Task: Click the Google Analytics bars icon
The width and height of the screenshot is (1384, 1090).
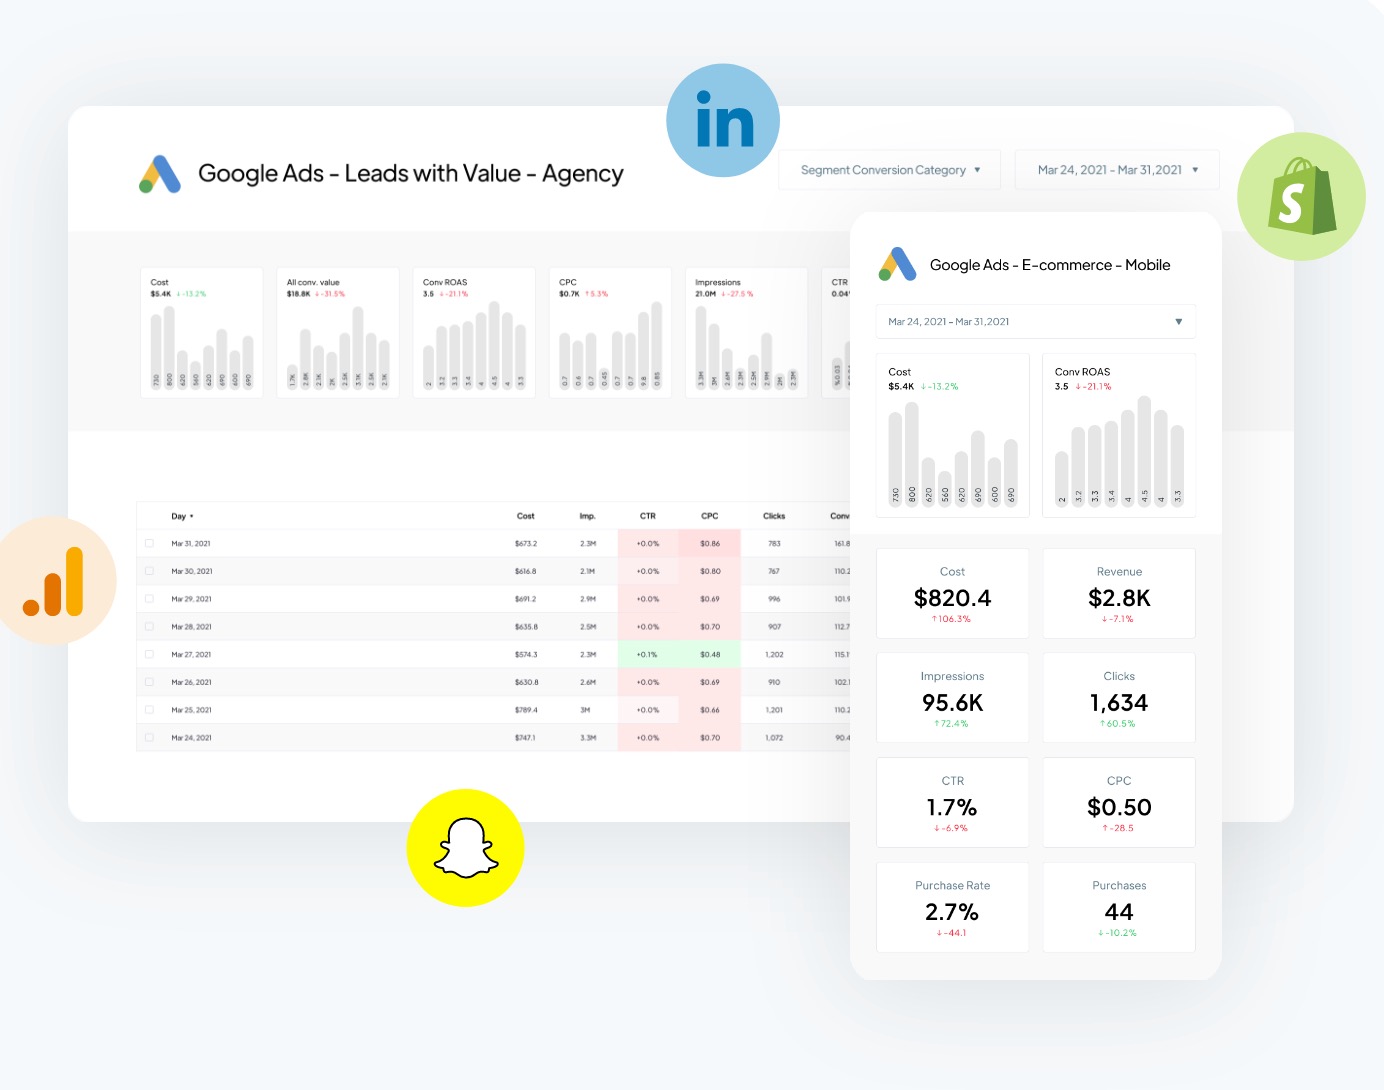Action: [54, 581]
